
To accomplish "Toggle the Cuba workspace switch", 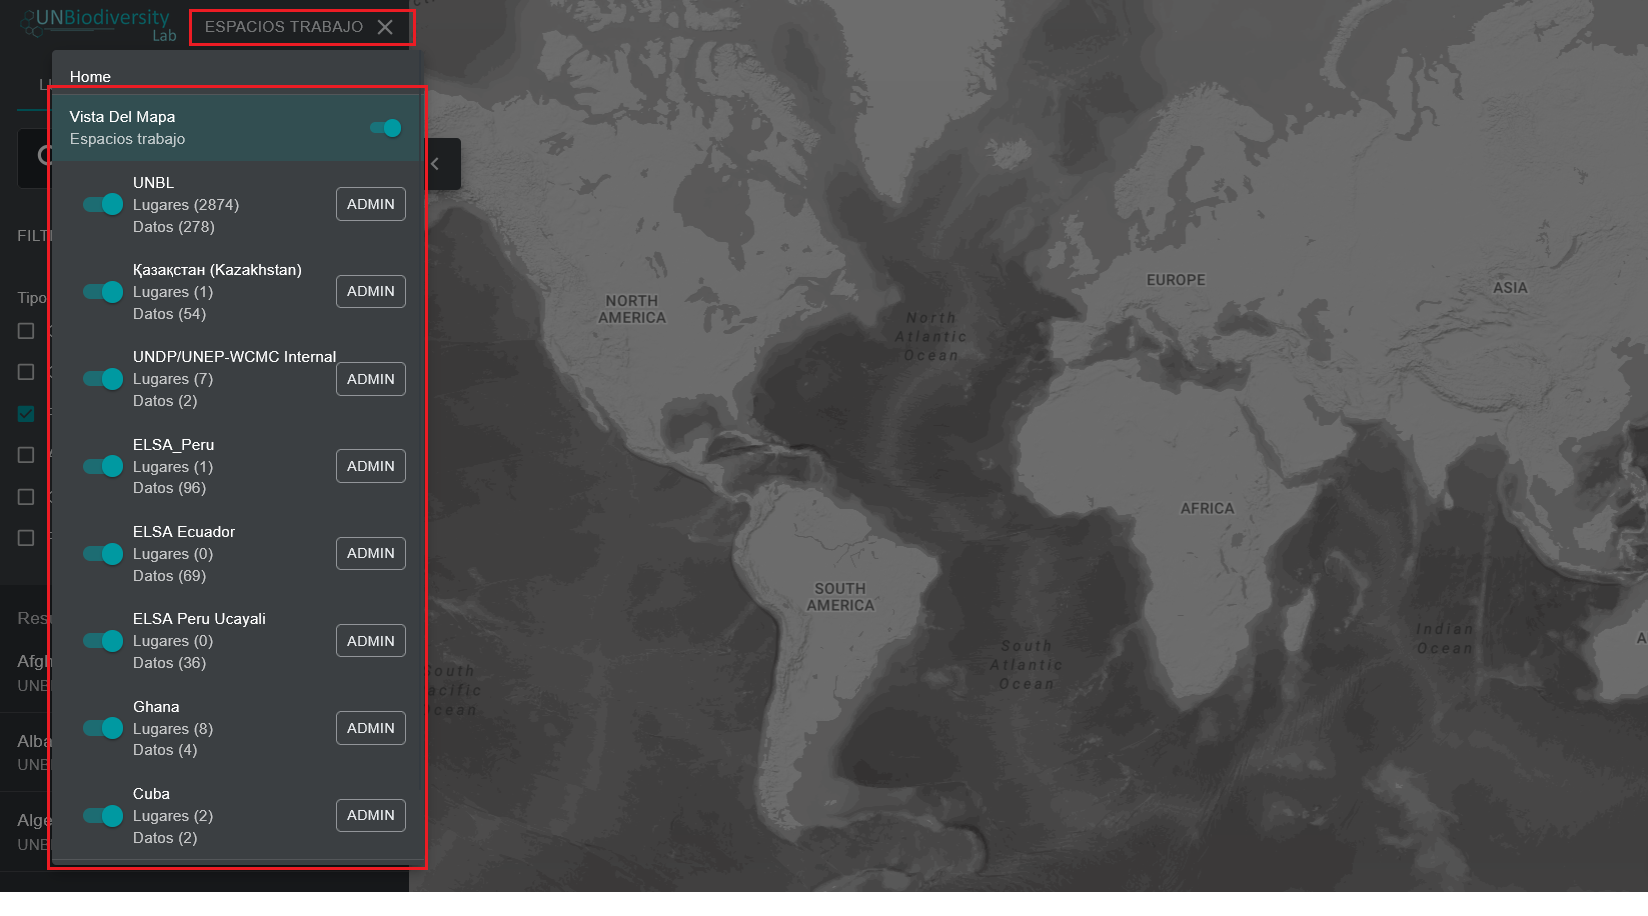I will click(103, 815).
